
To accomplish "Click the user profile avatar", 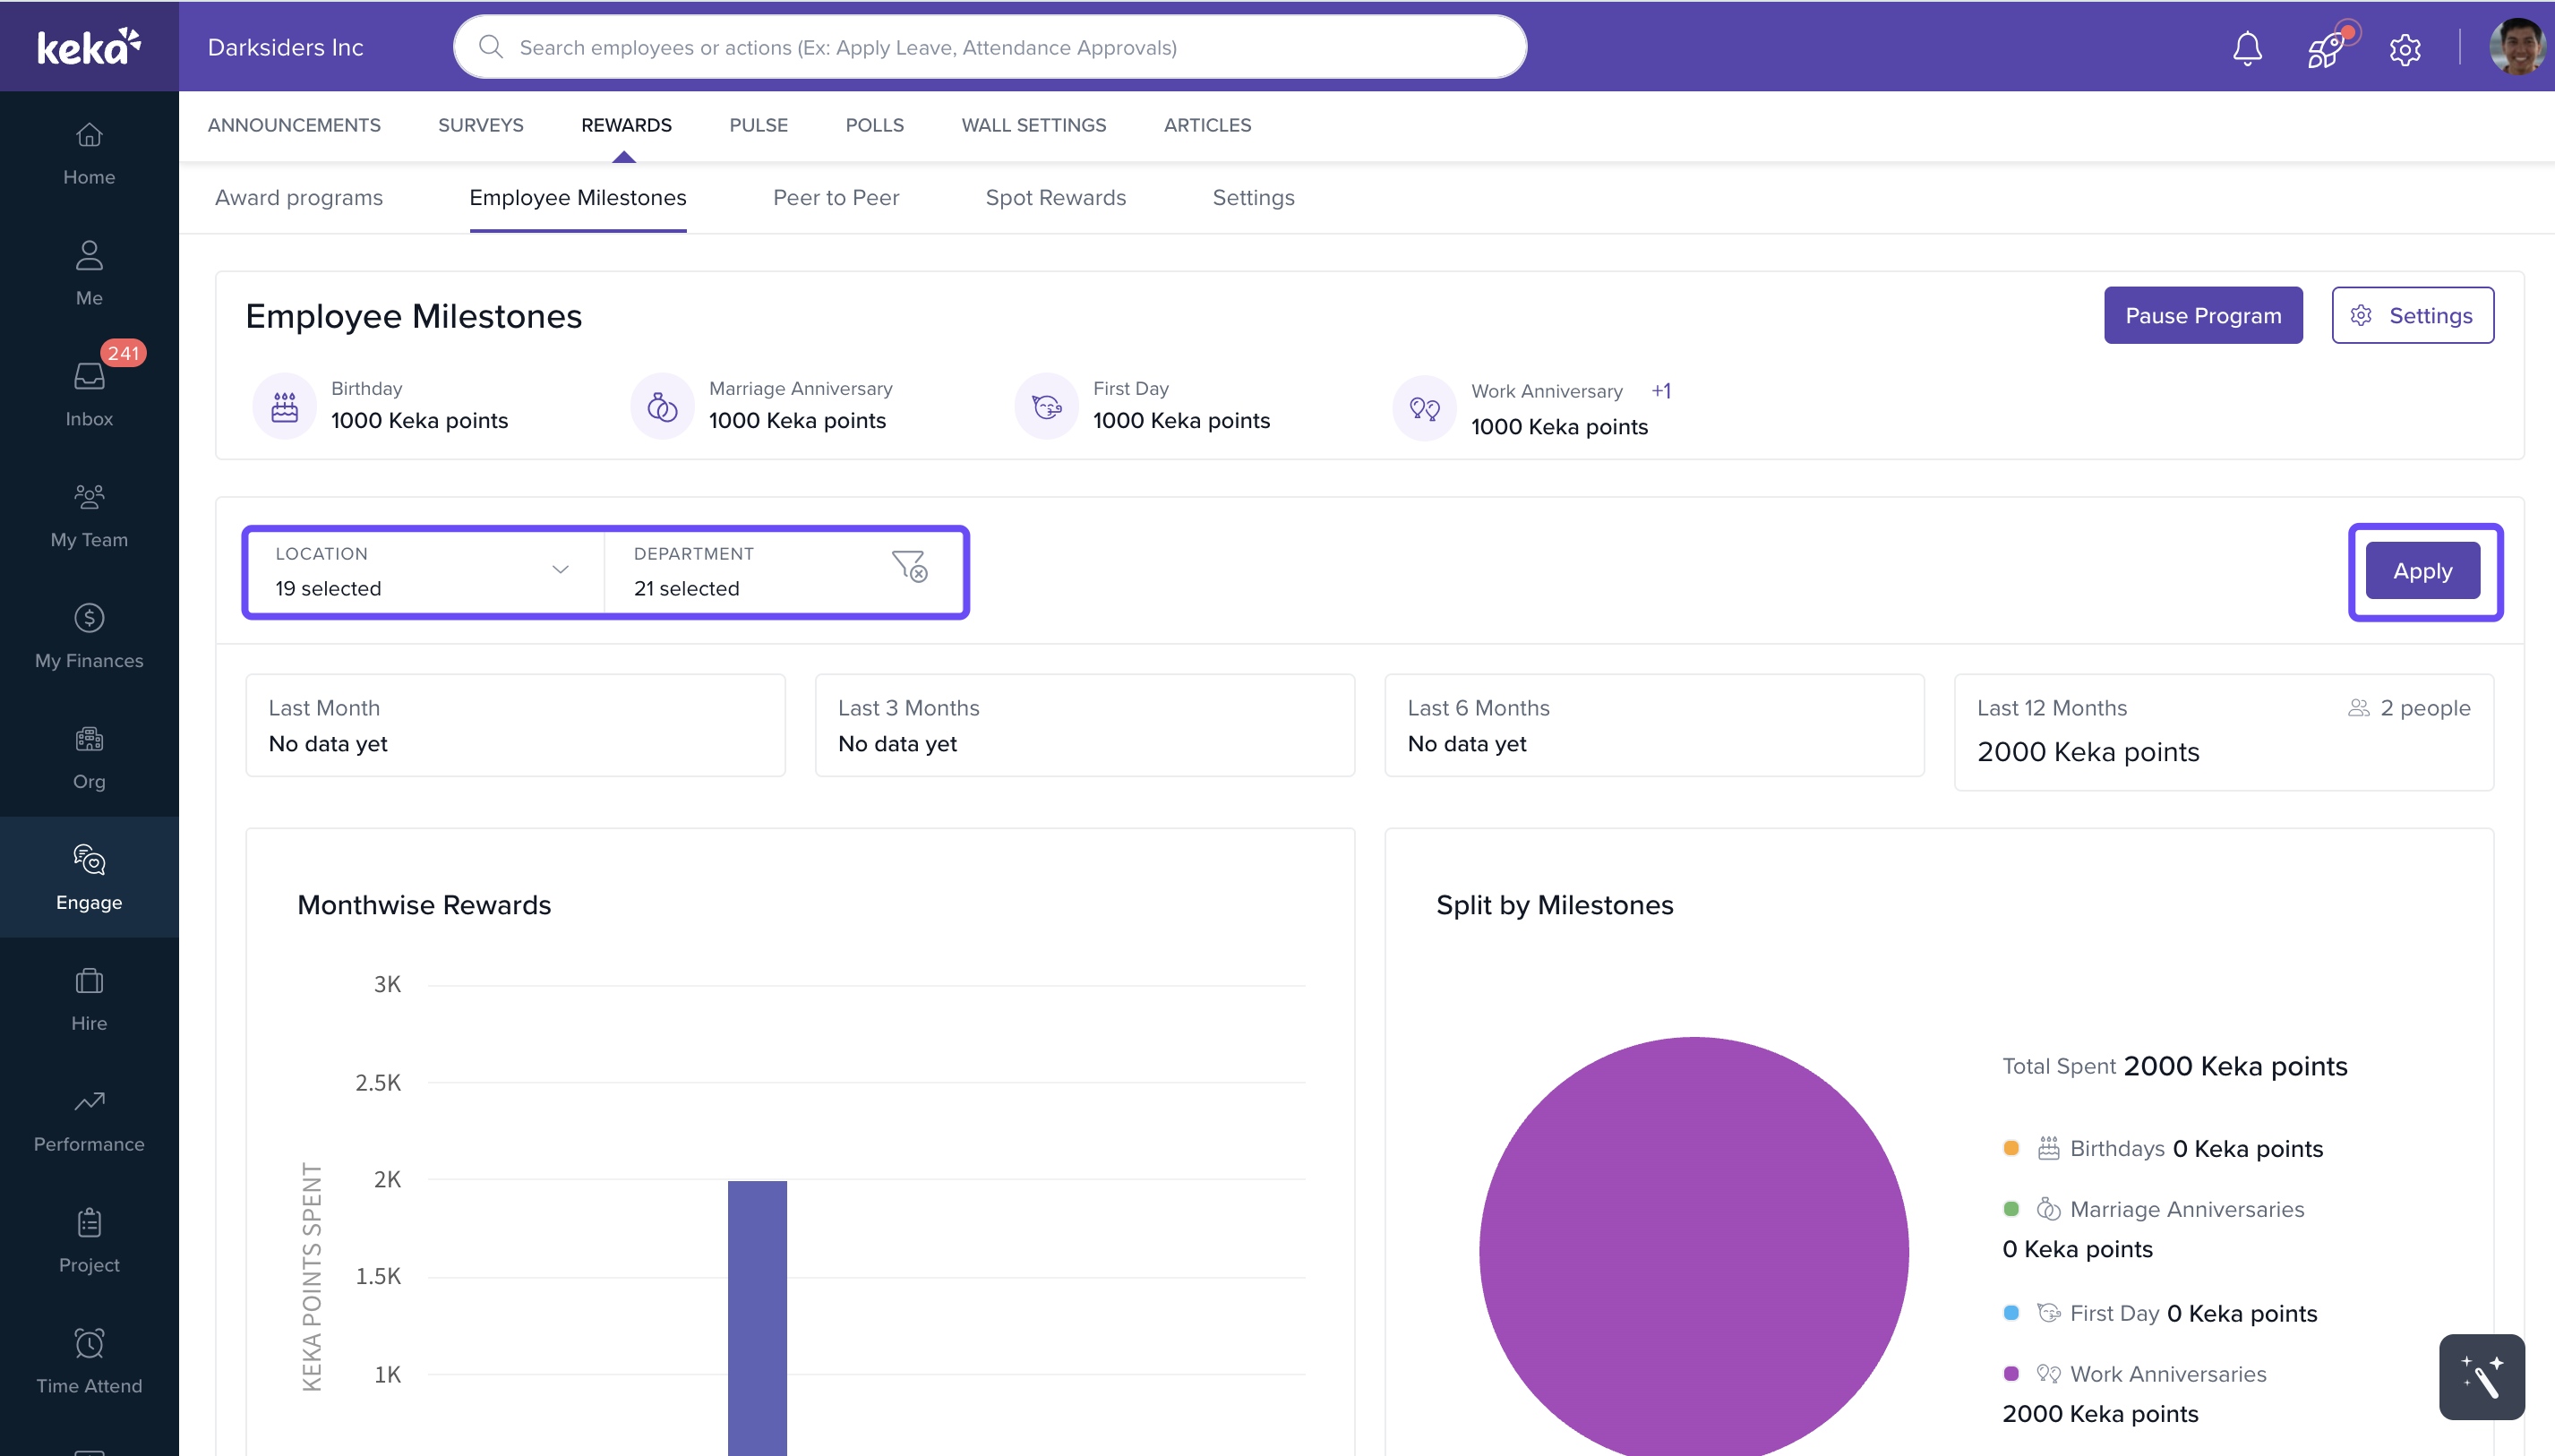I will point(2516,47).
